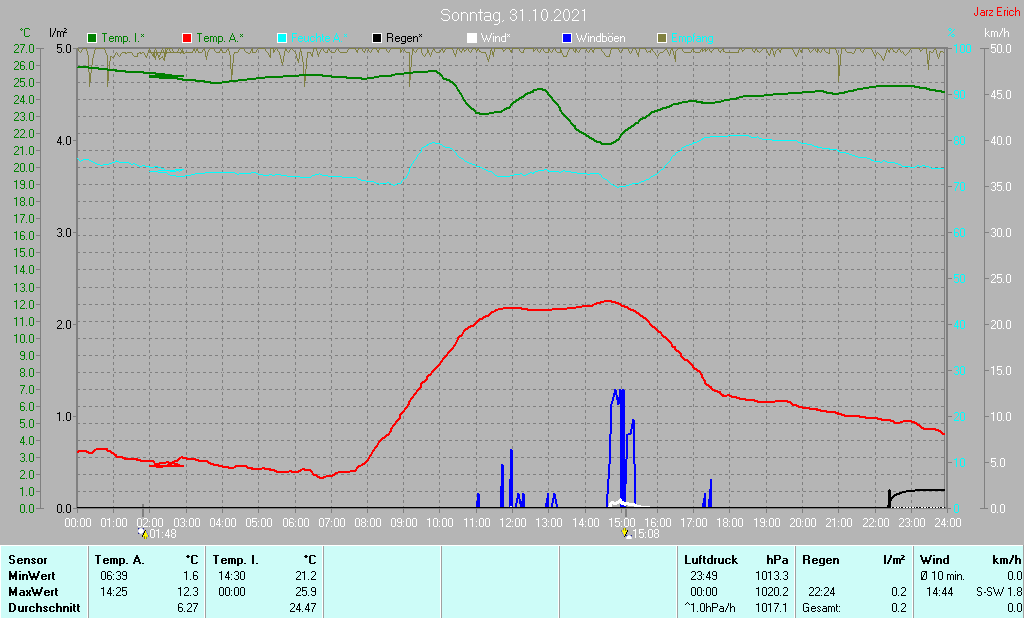The height and width of the screenshot is (618, 1024).
Task: Click the red Temp. A. legend swatch
Action: click(187, 39)
